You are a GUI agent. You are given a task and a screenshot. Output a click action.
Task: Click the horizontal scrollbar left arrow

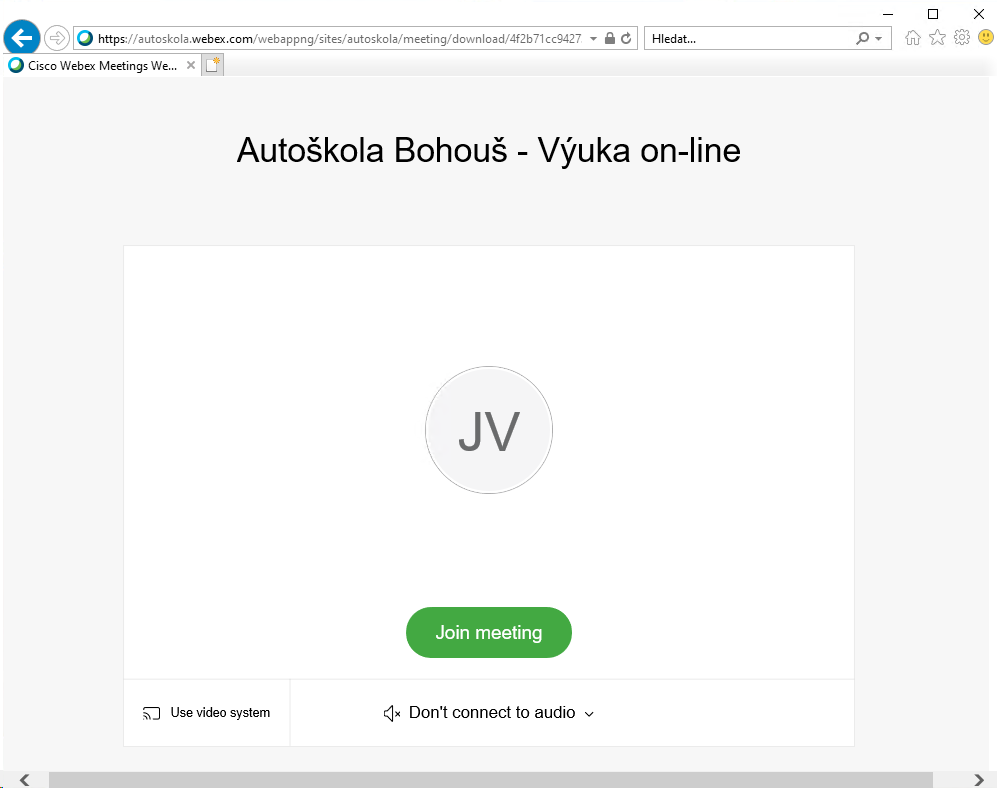pos(24,780)
